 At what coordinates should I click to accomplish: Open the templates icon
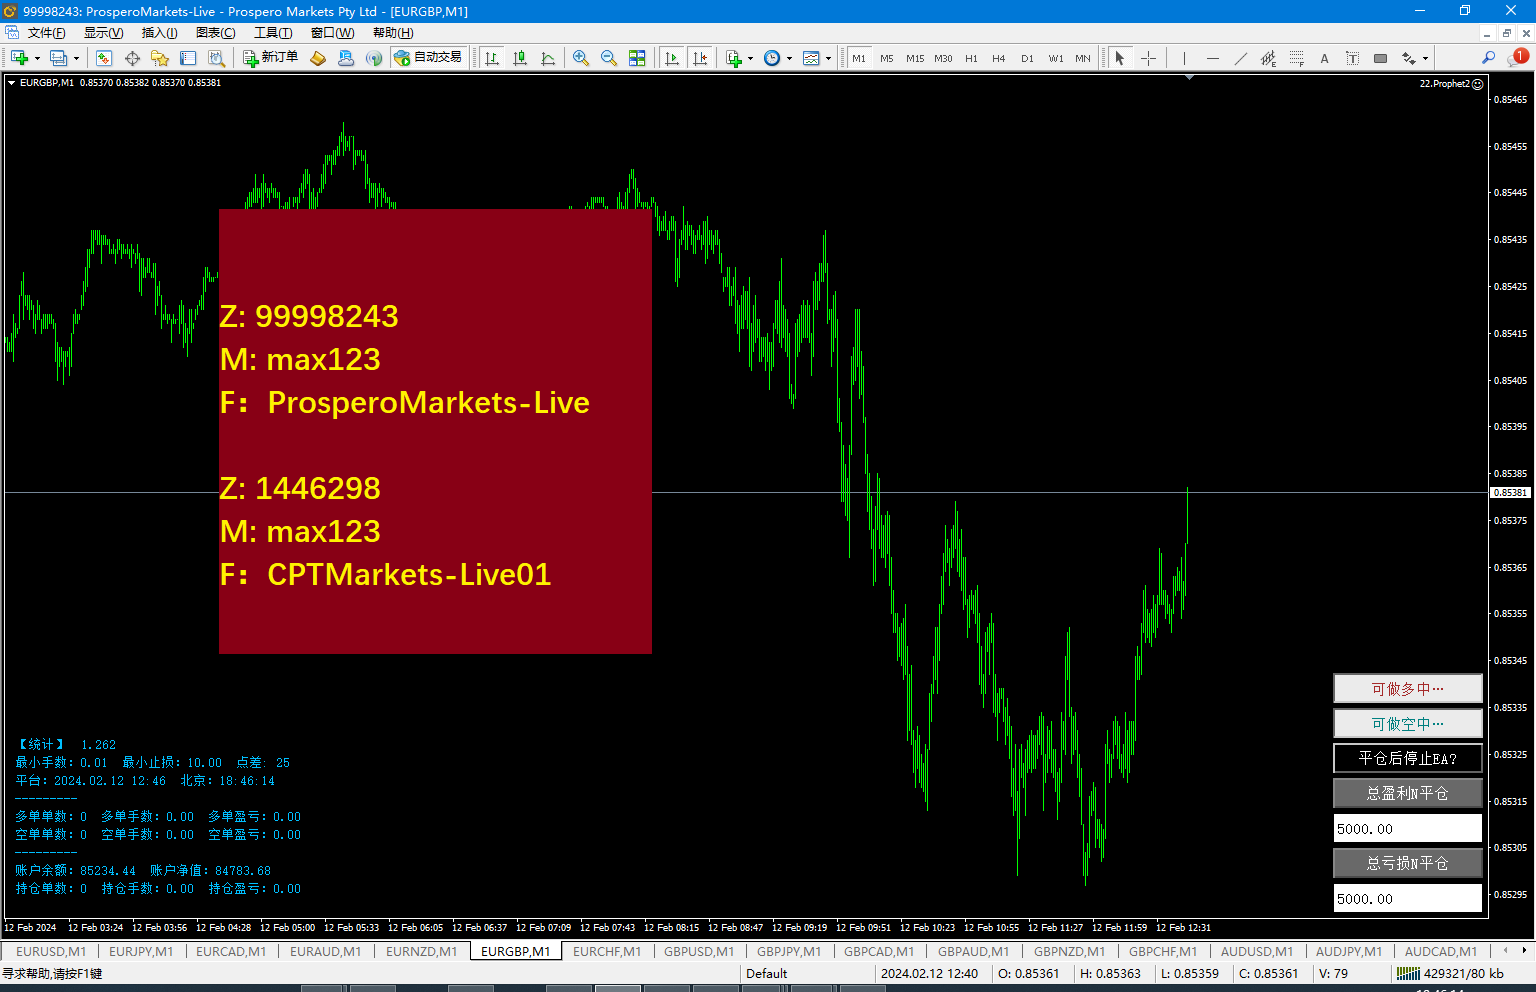click(x=811, y=58)
